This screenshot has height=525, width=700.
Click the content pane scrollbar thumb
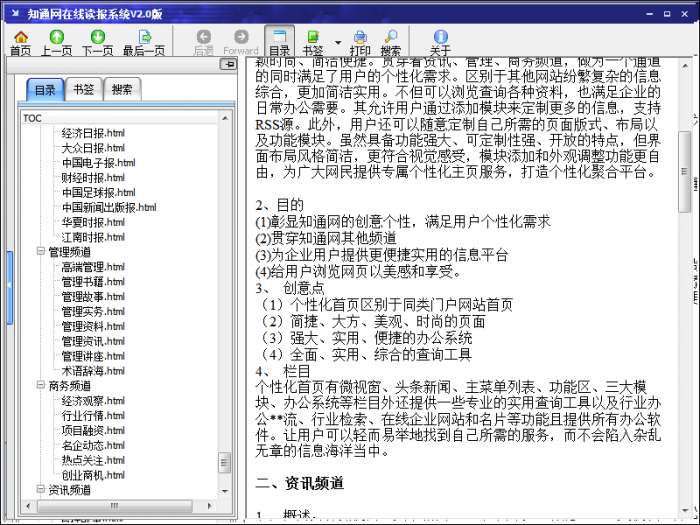685,172
